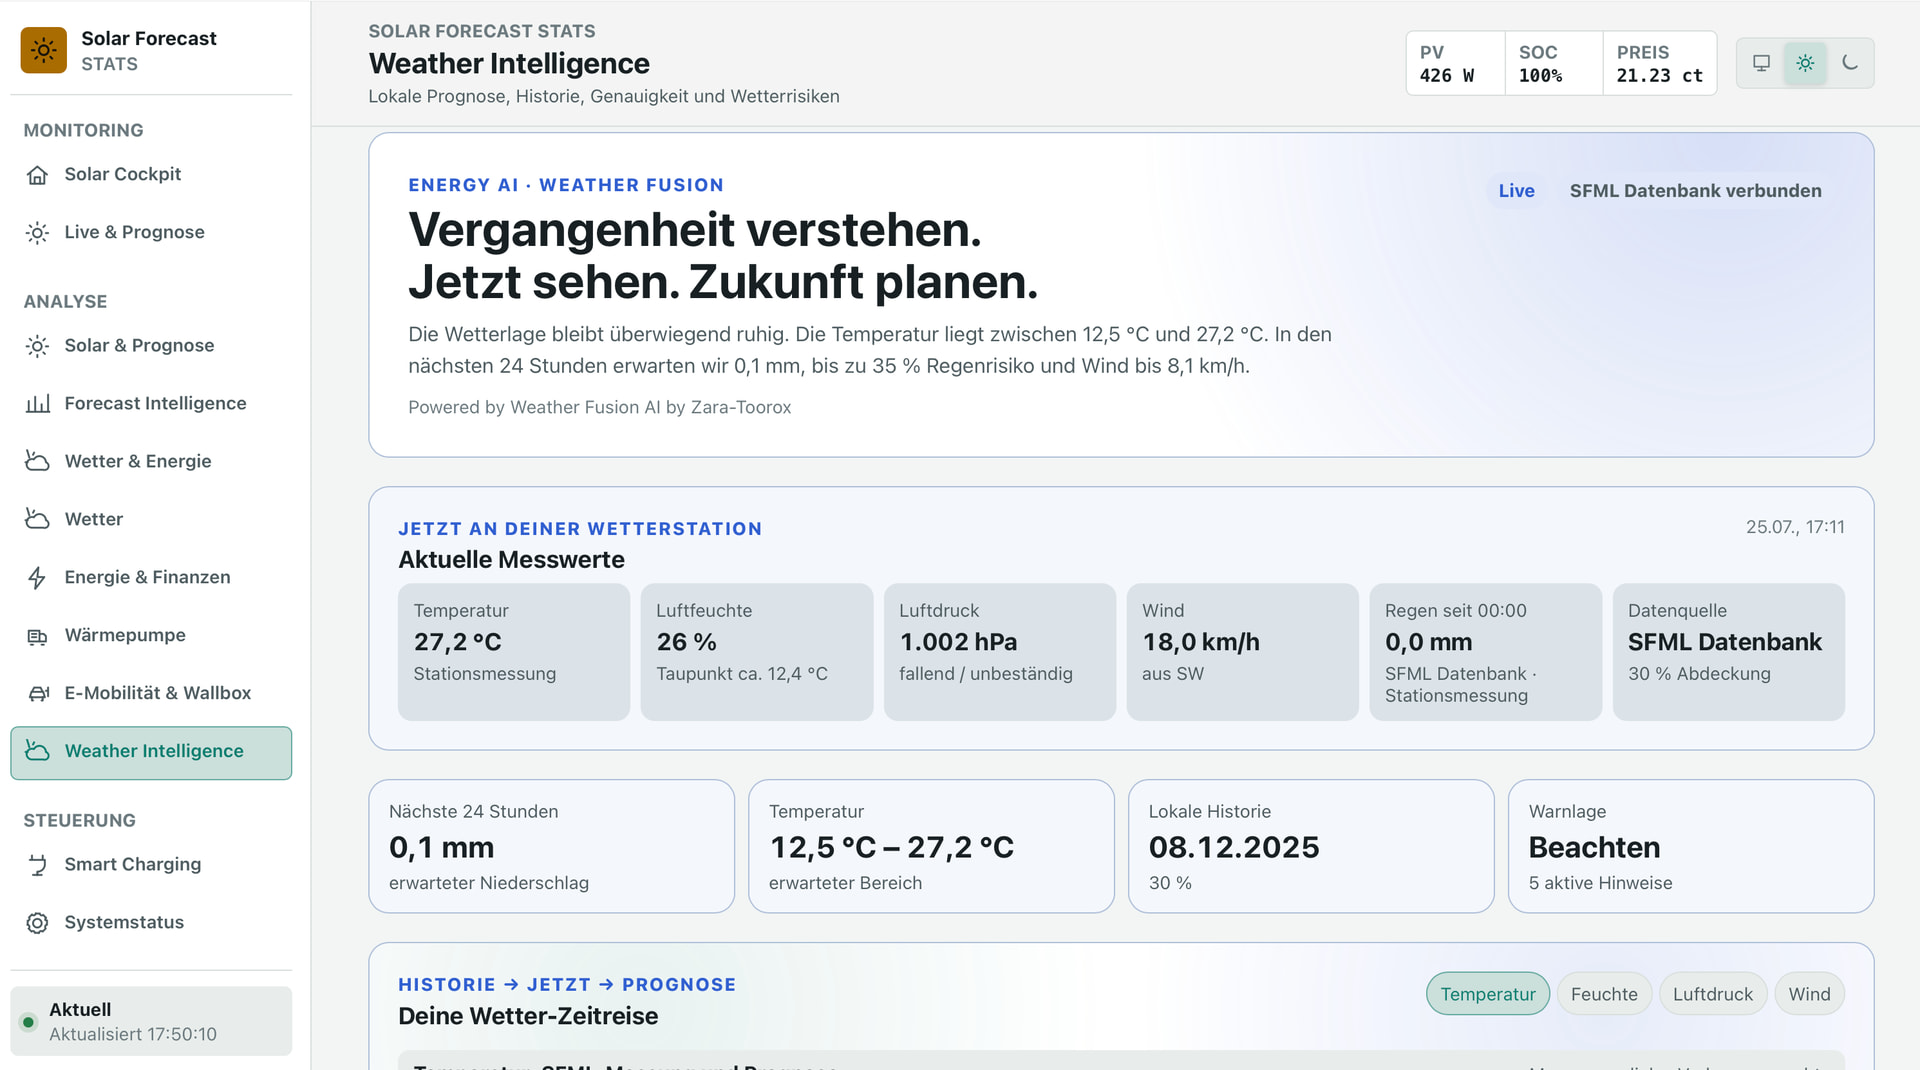Click the Luftfeuchte 26 % tile
The image size is (1920, 1070).
click(x=757, y=652)
